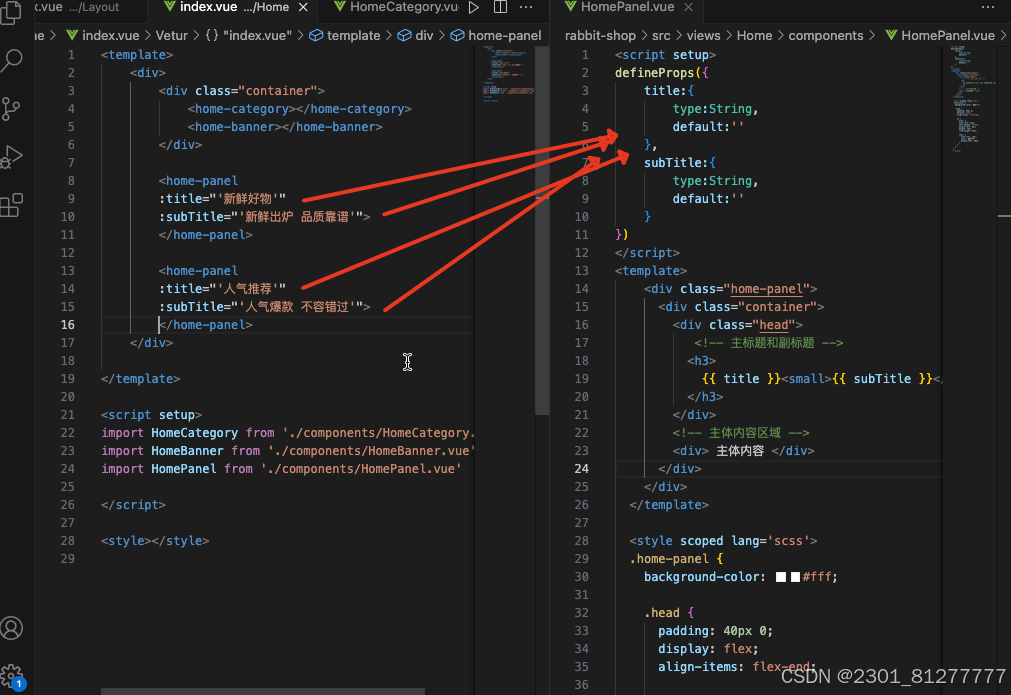The width and height of the screenshot is (1011, 695).
Task: Close the index.vue tab
Action: pos(303,7)
